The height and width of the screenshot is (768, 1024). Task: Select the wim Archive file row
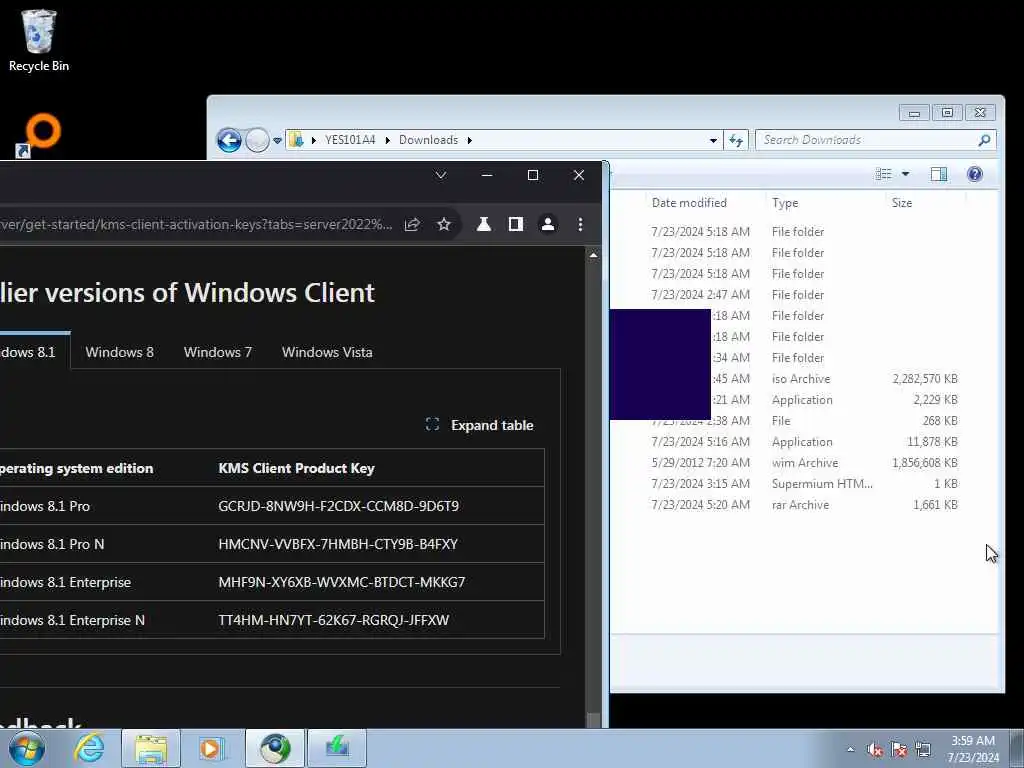pyautogui.click(x=804, y=462)
